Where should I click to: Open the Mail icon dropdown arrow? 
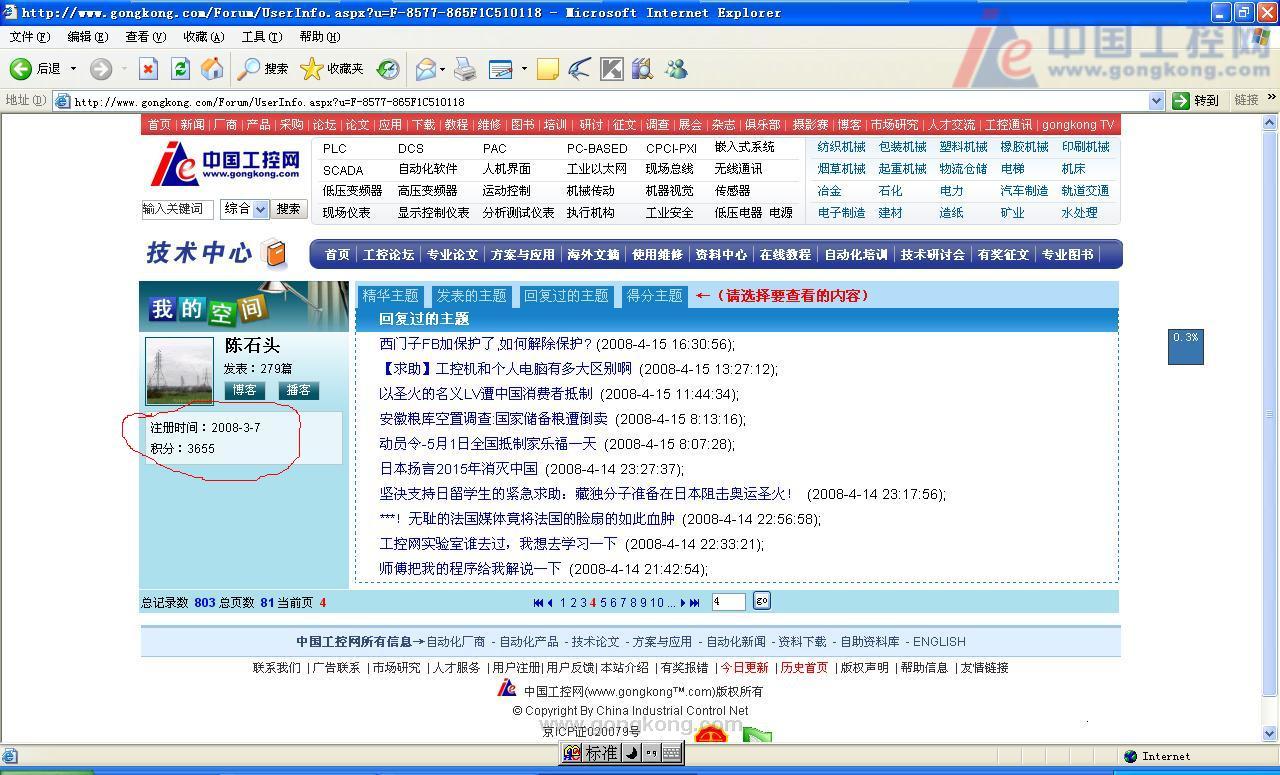point(443,69)
